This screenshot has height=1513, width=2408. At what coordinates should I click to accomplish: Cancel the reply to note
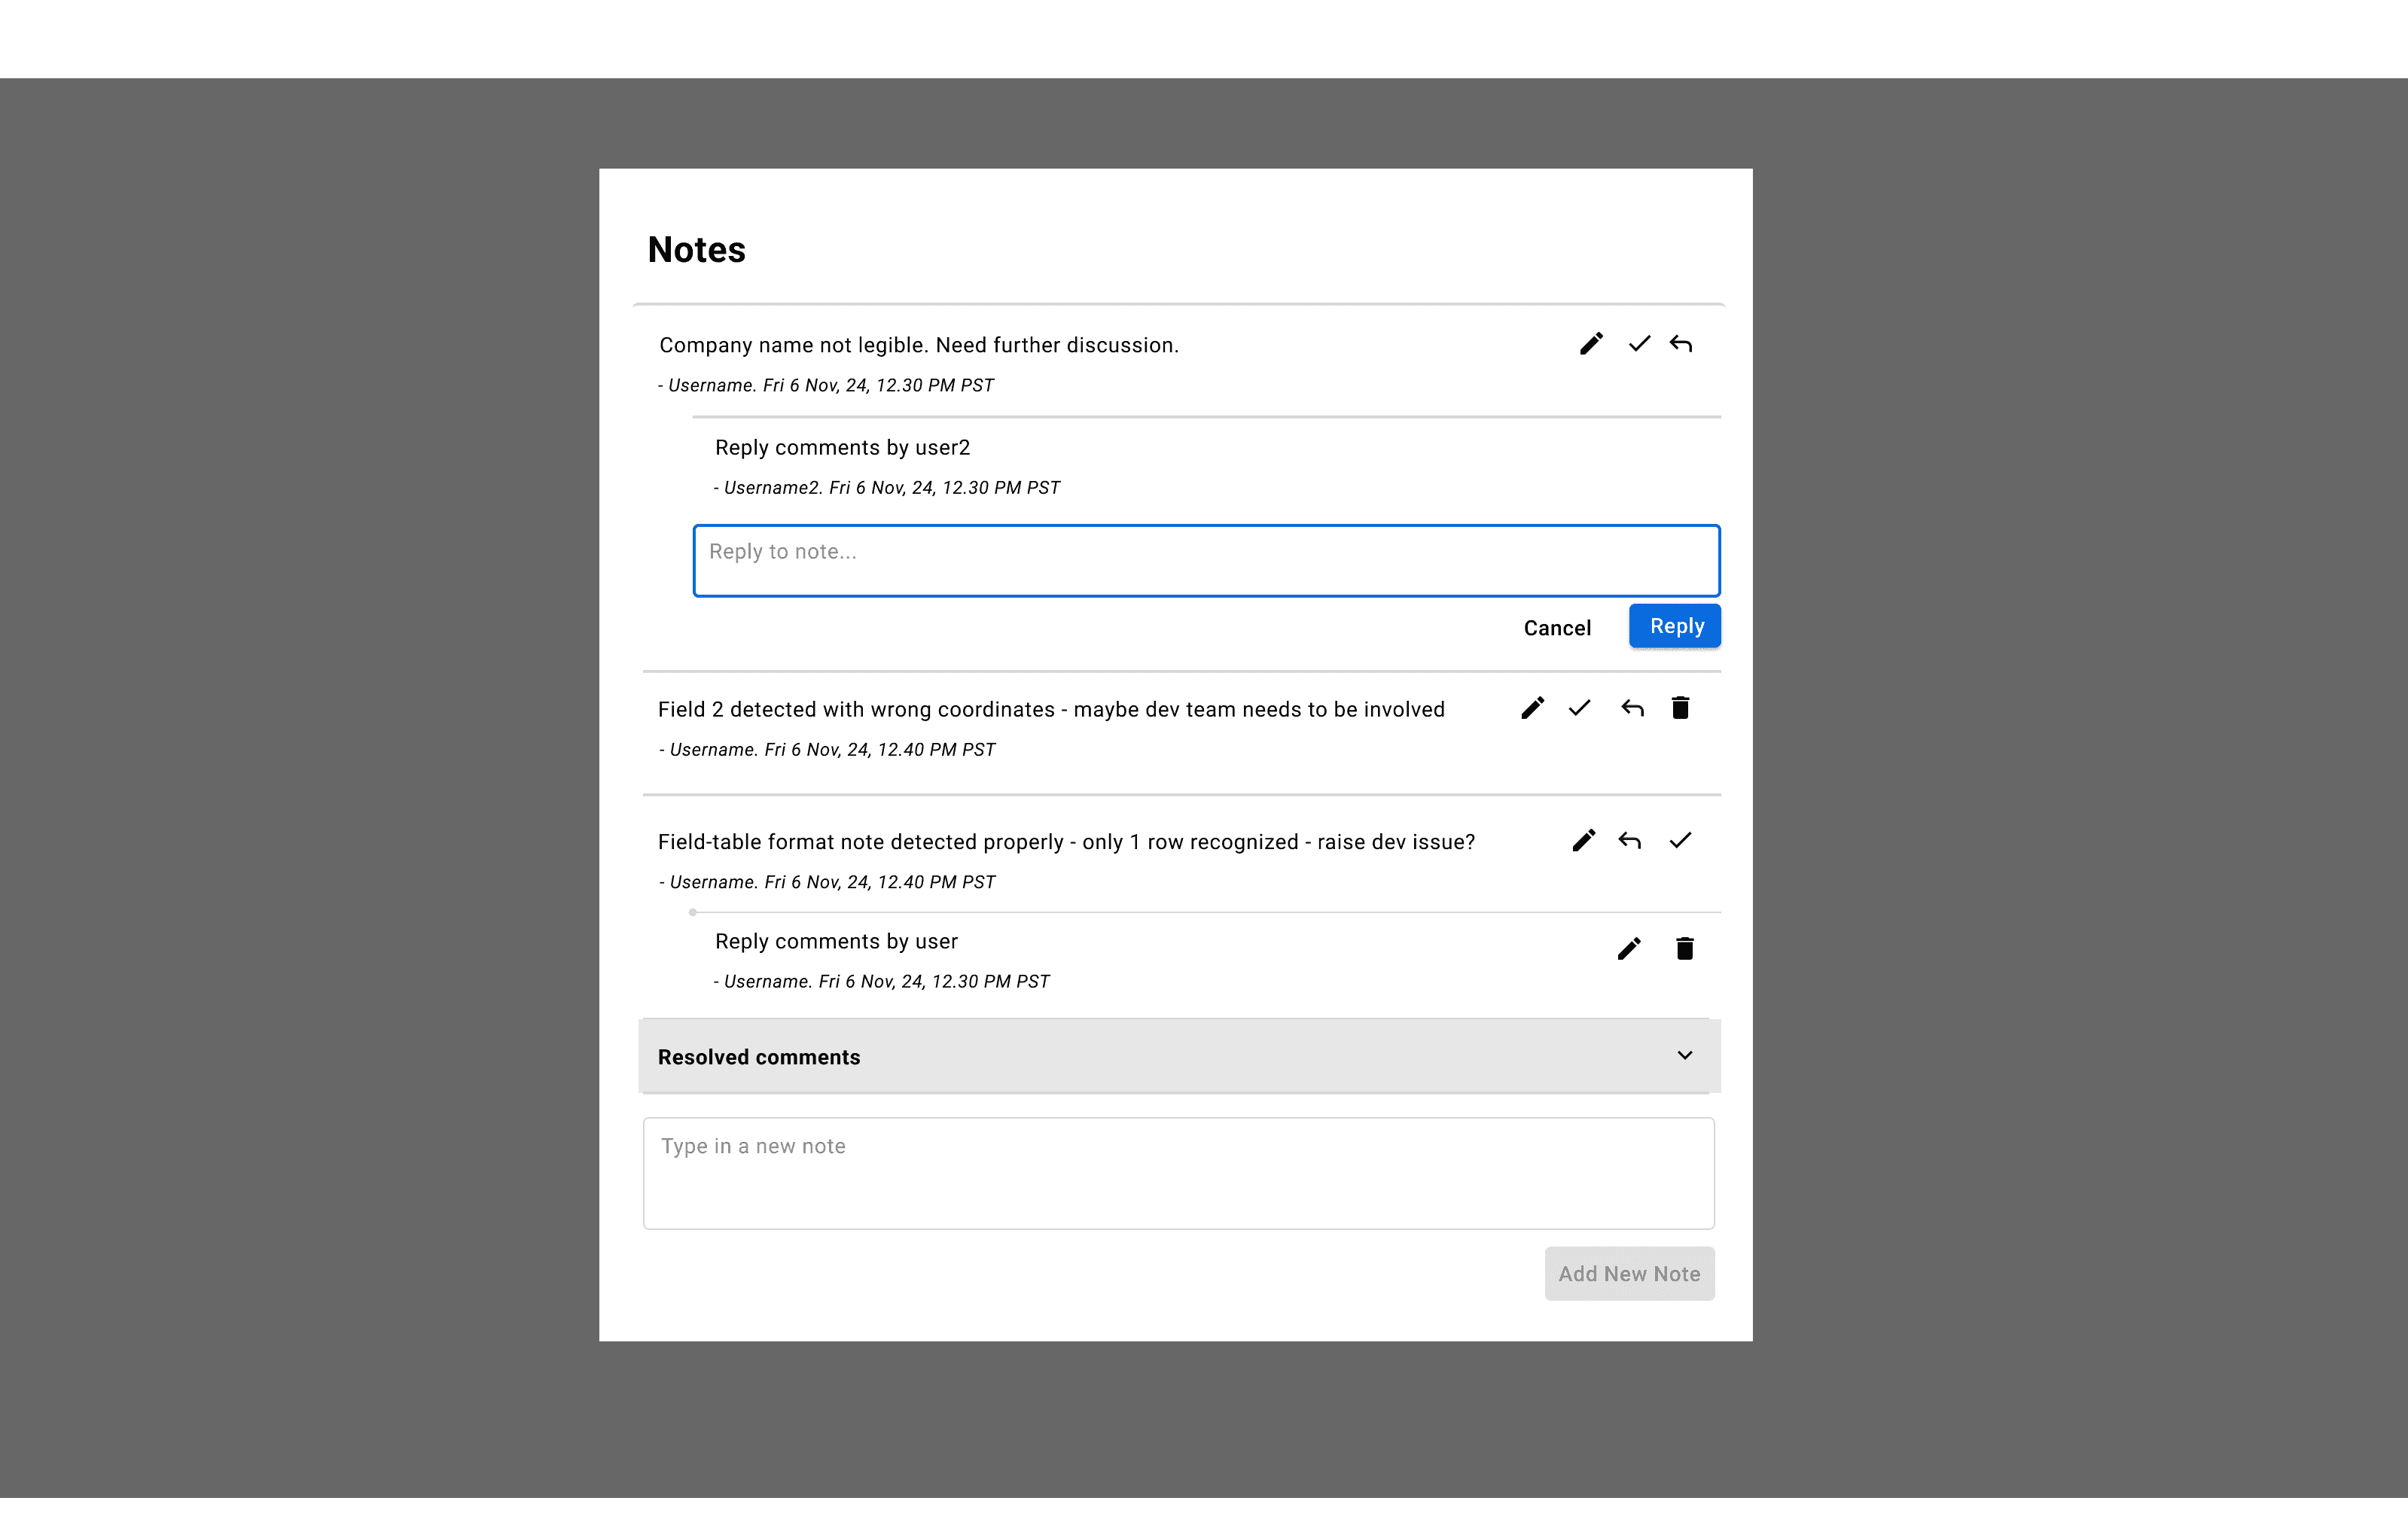[1557, 628]
